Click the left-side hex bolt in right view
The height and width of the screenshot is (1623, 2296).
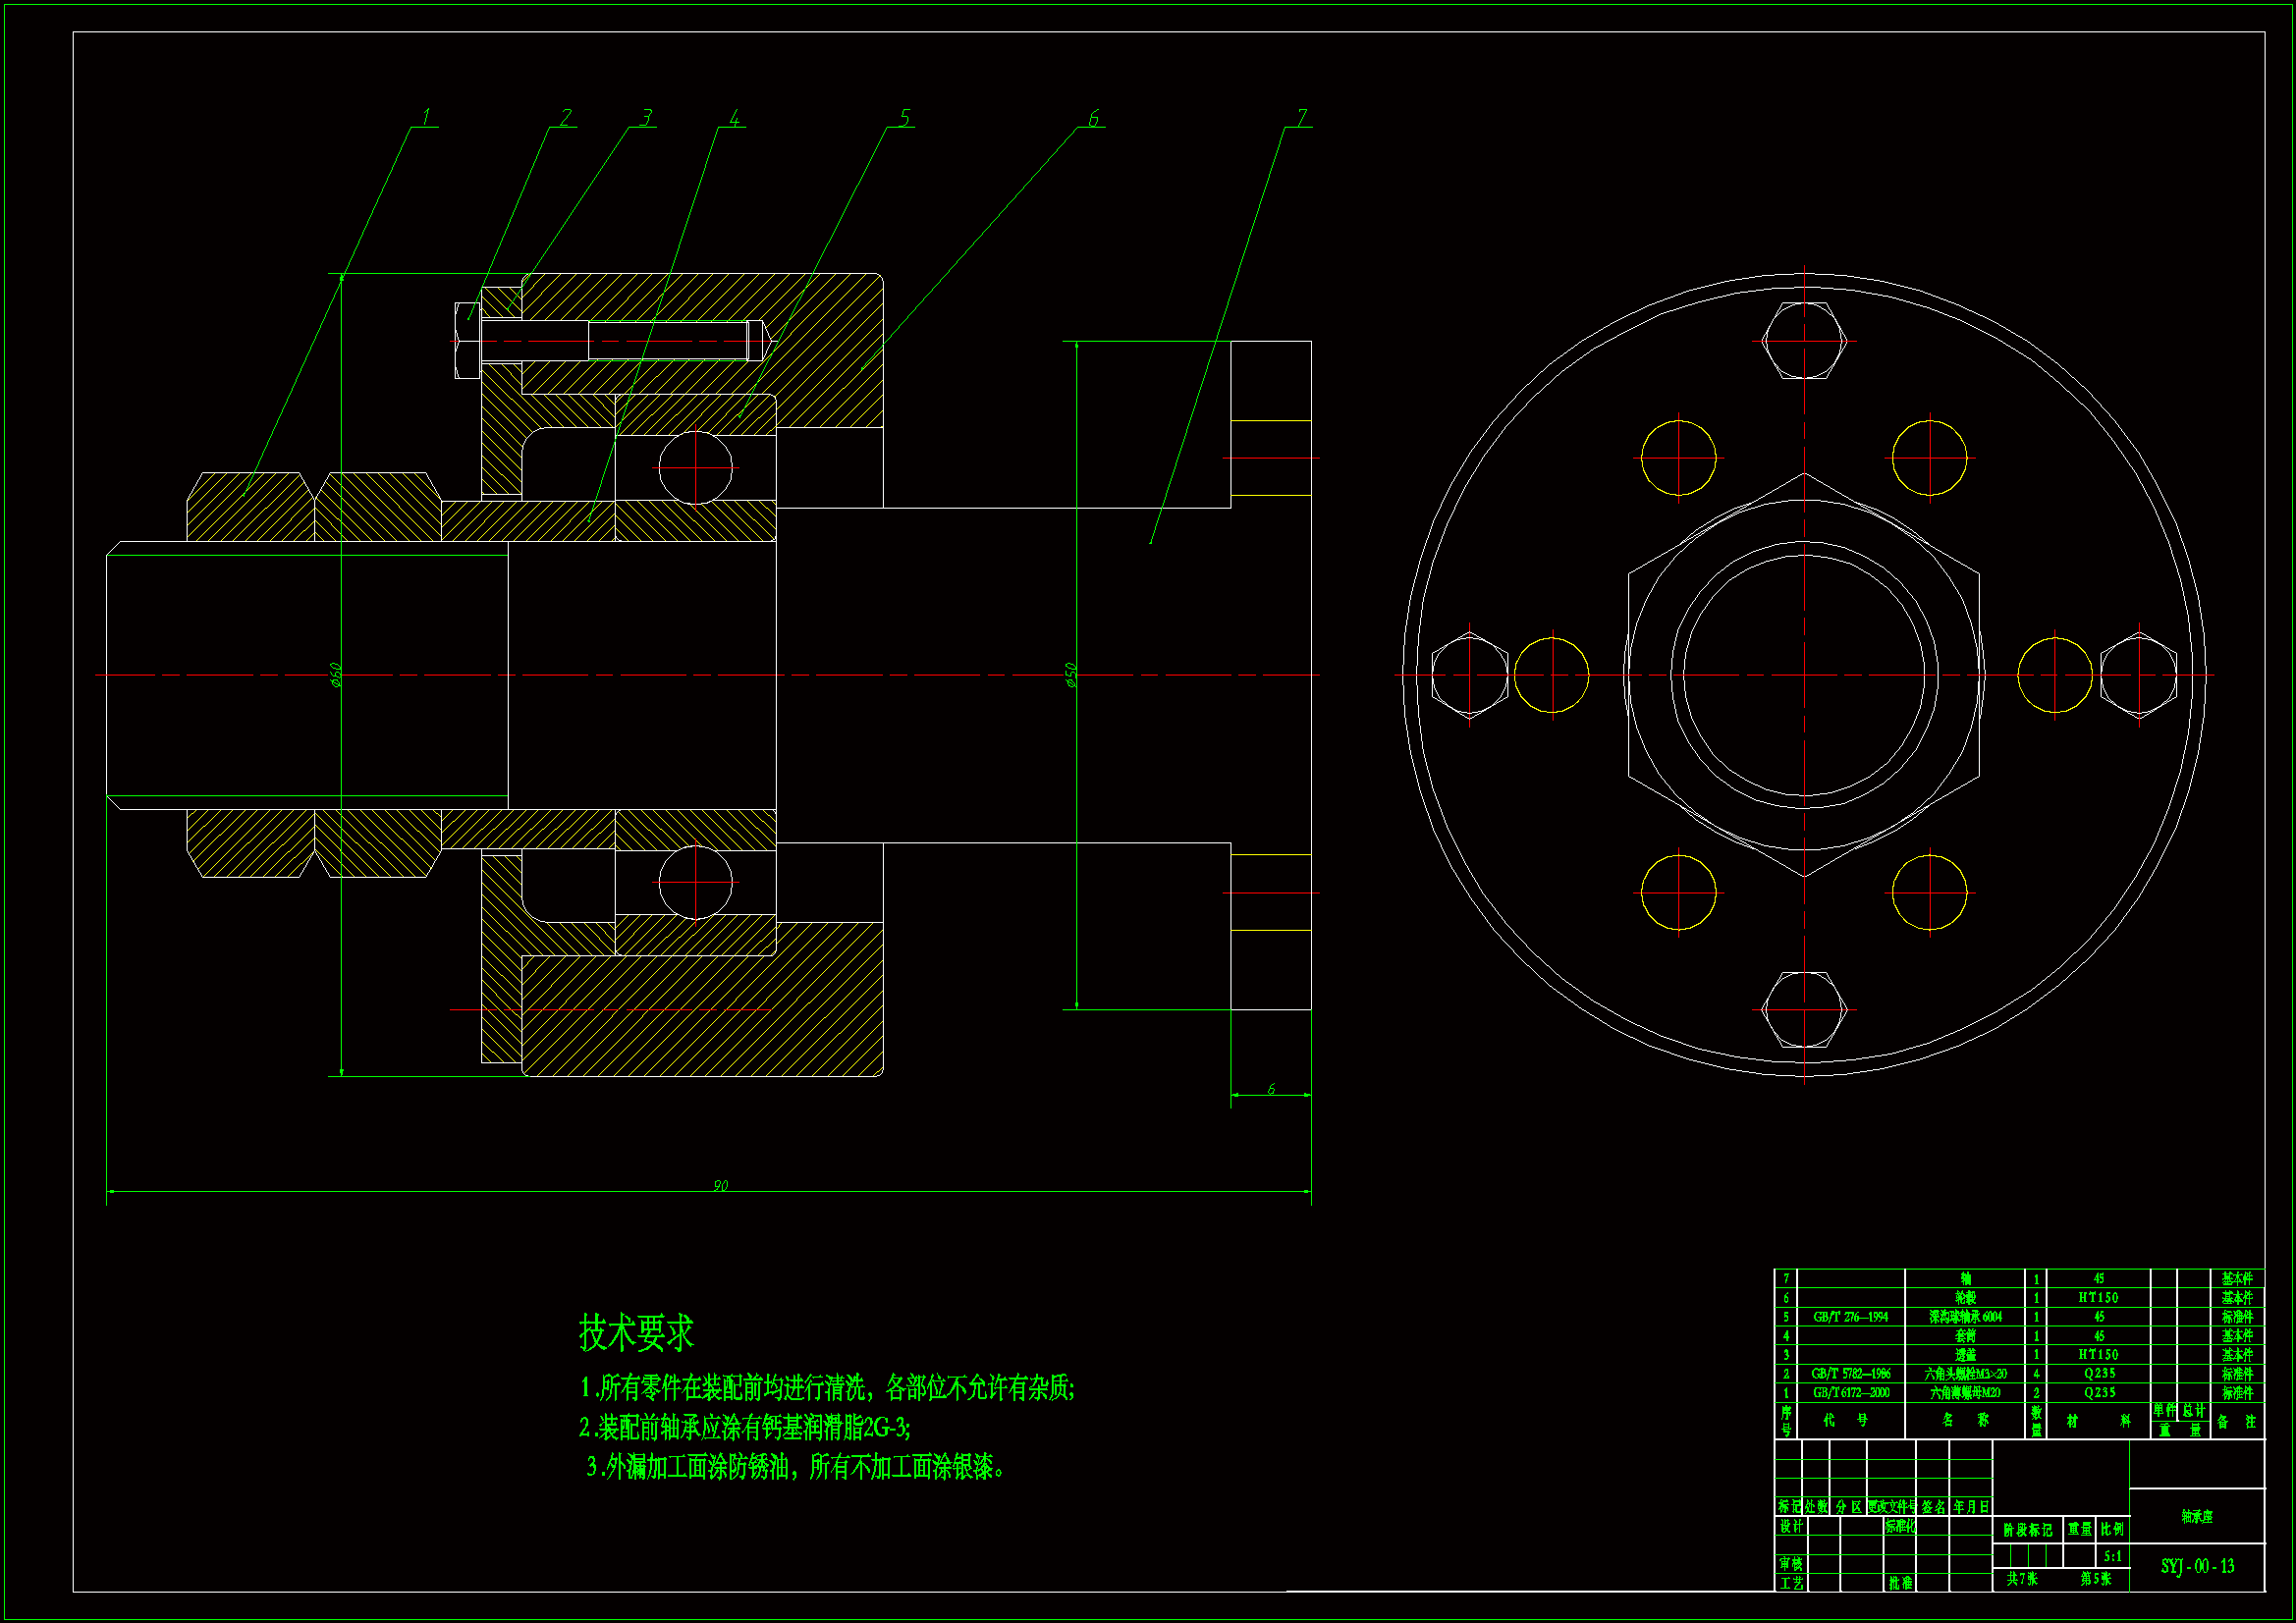point(1469,675)
